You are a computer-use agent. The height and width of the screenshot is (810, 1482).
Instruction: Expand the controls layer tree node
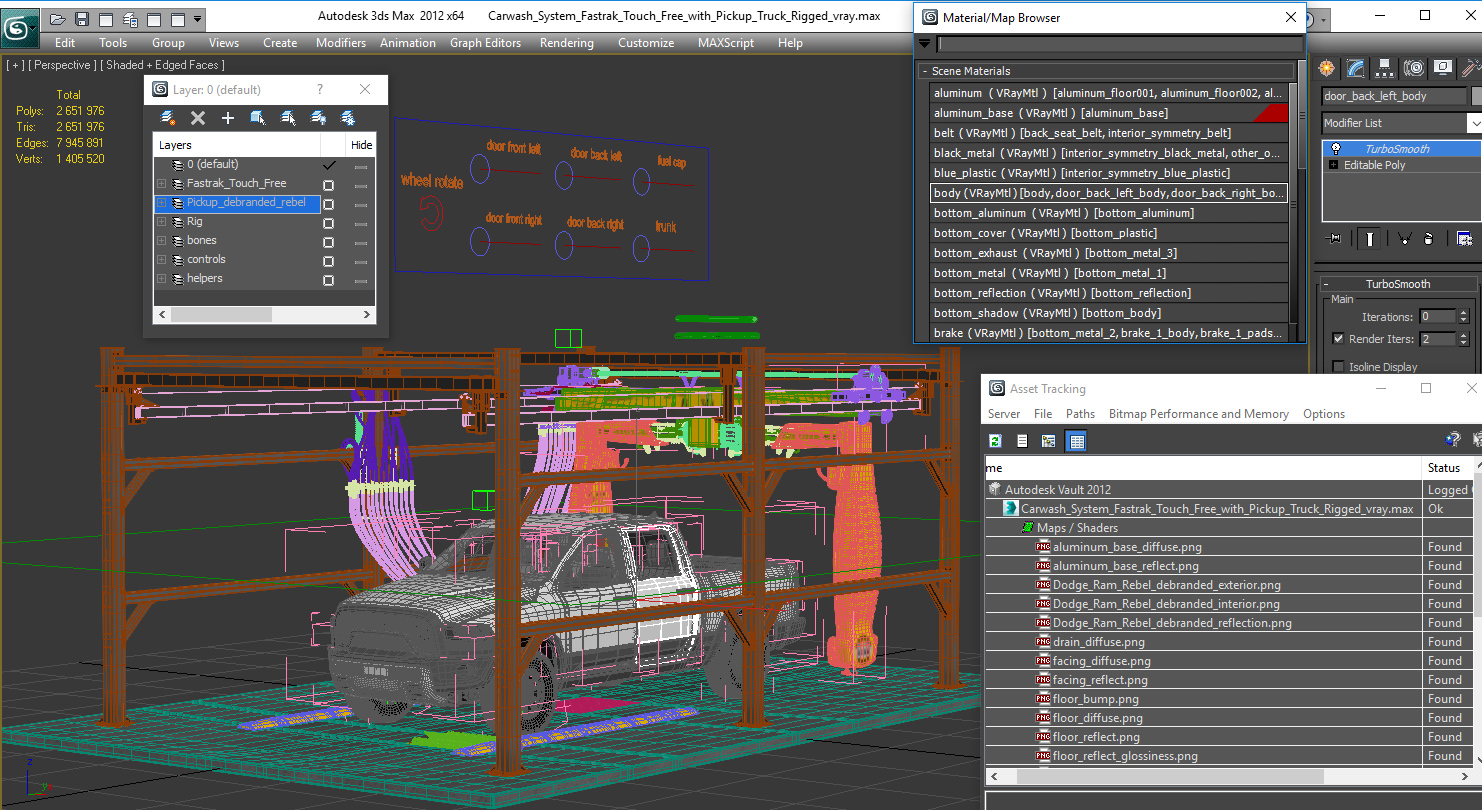(x=161, y=260)
